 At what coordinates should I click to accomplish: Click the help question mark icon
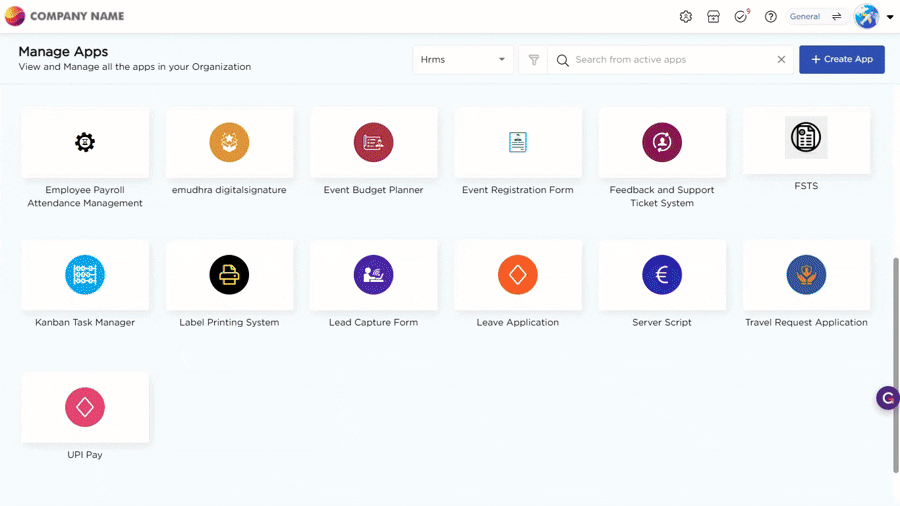point(771,17)
